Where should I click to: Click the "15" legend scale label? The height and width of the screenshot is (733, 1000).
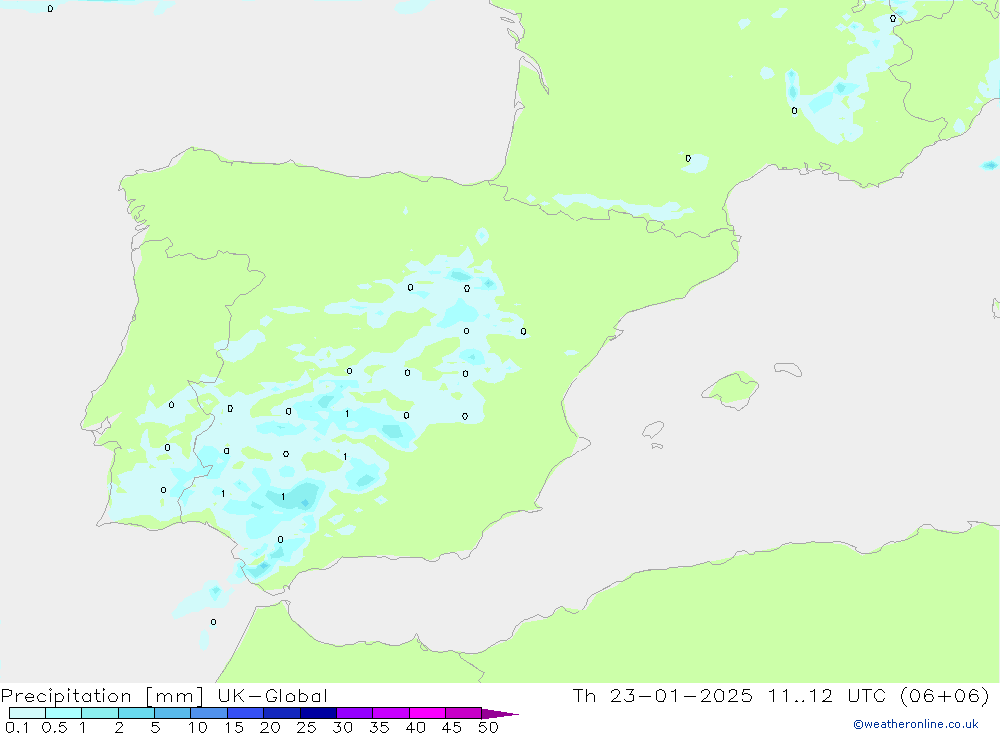234,727
